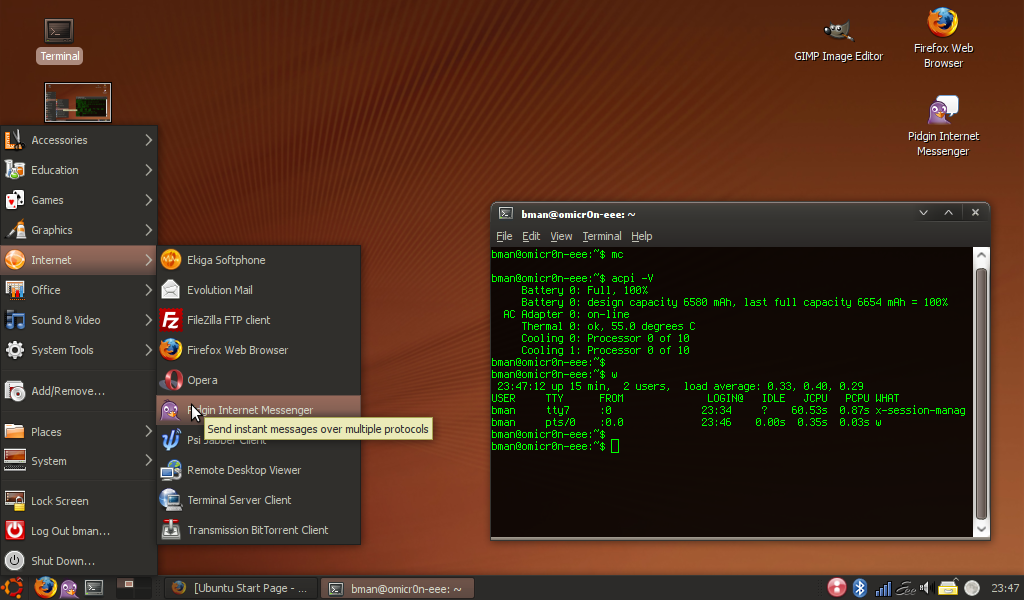1024x600 pixels.
Task: Expand the Graphics submenu
Action: [x=78, y=230]
